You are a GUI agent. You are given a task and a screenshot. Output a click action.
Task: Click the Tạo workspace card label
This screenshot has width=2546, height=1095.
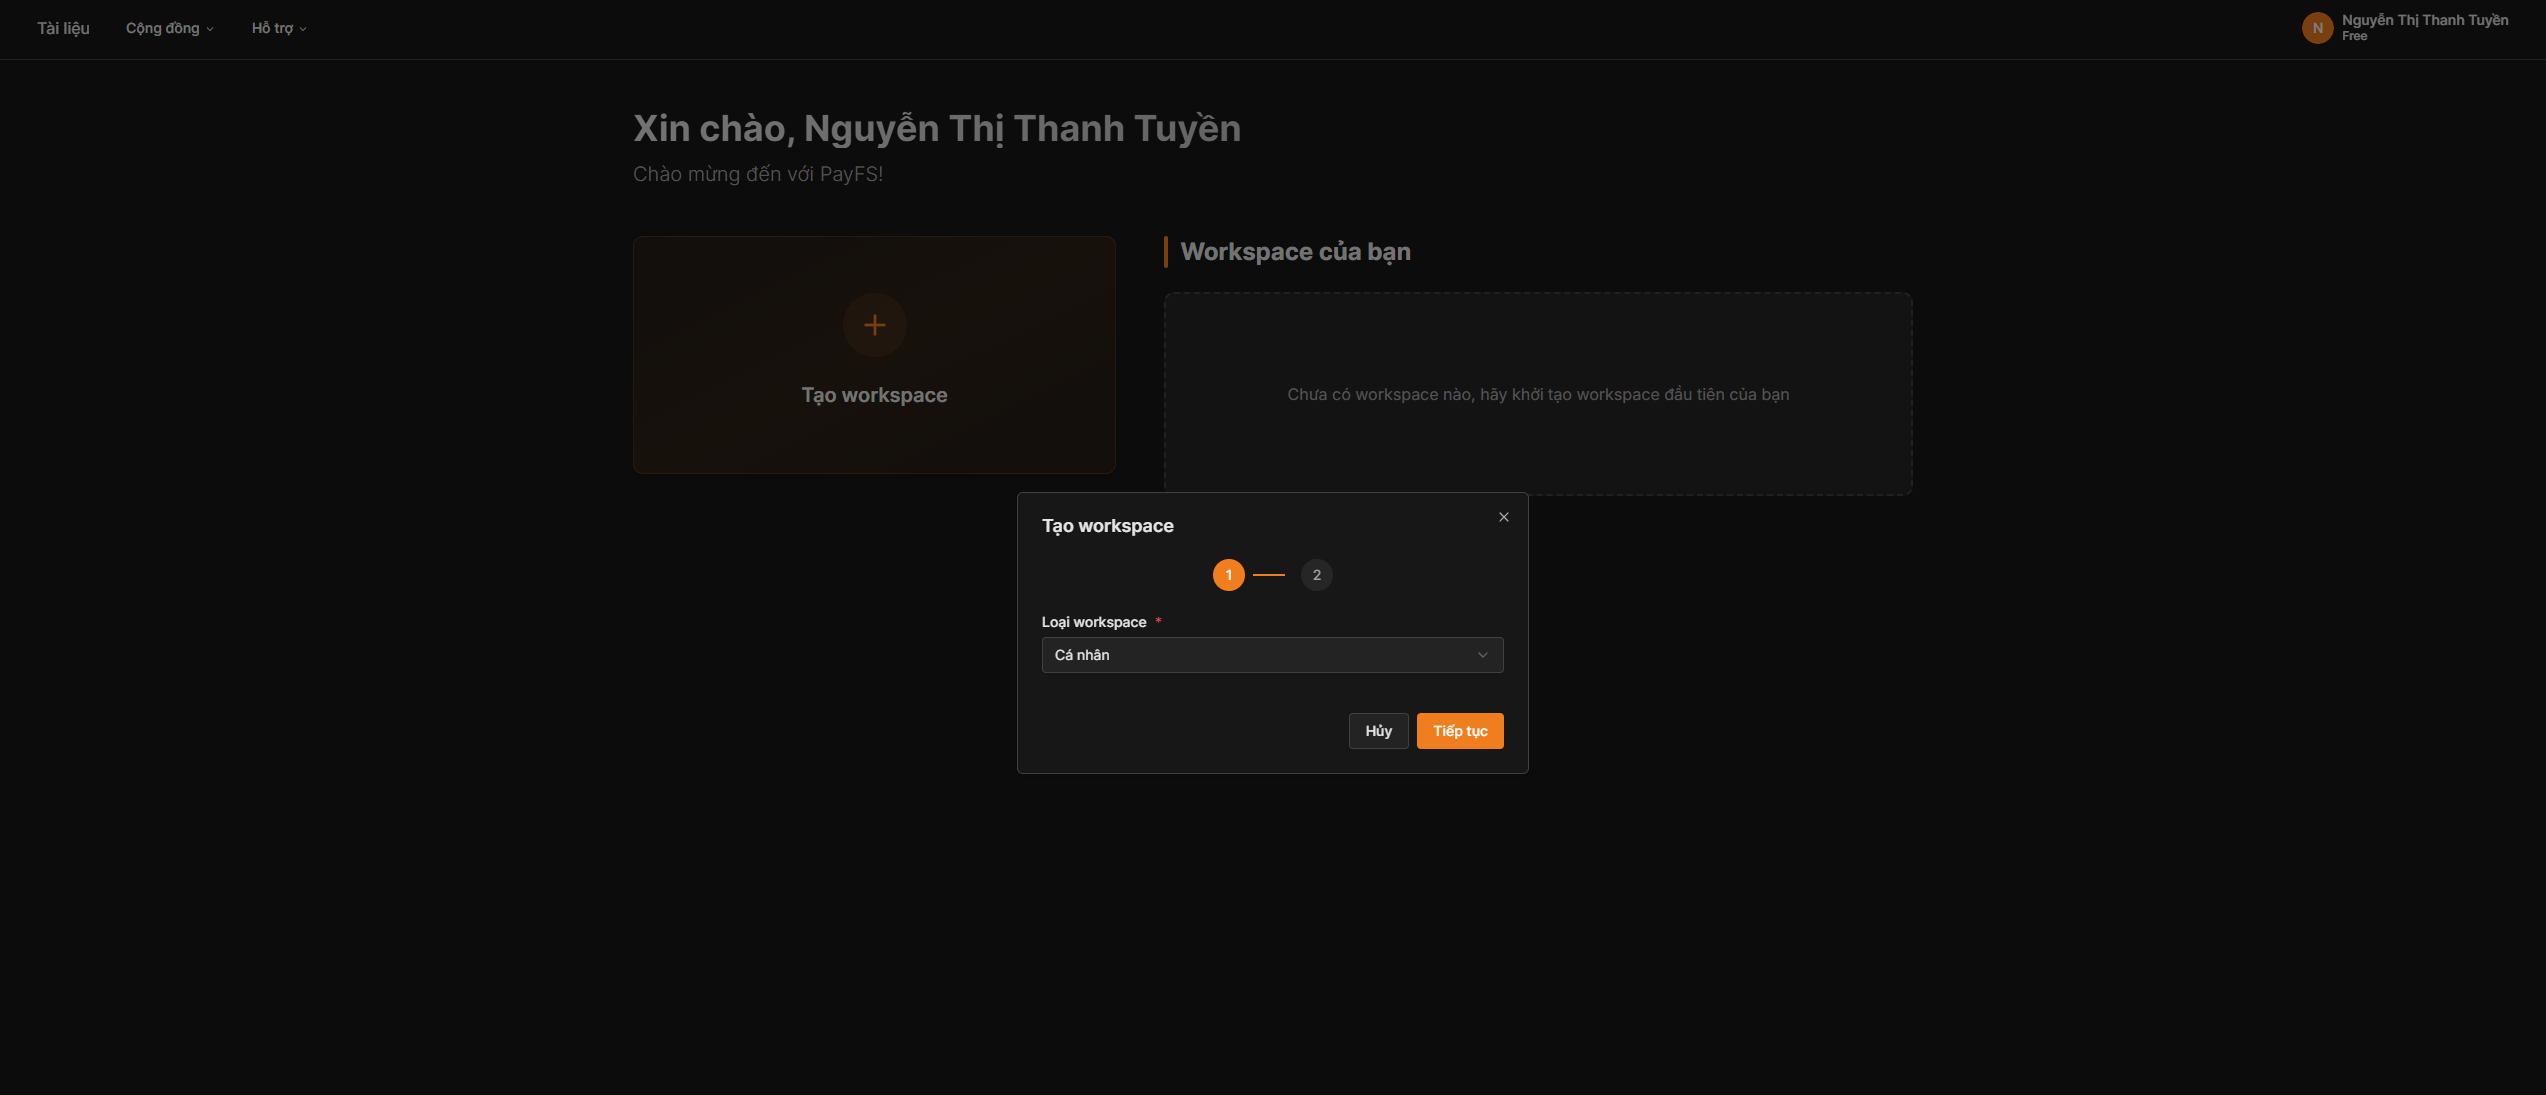[874, 395]
